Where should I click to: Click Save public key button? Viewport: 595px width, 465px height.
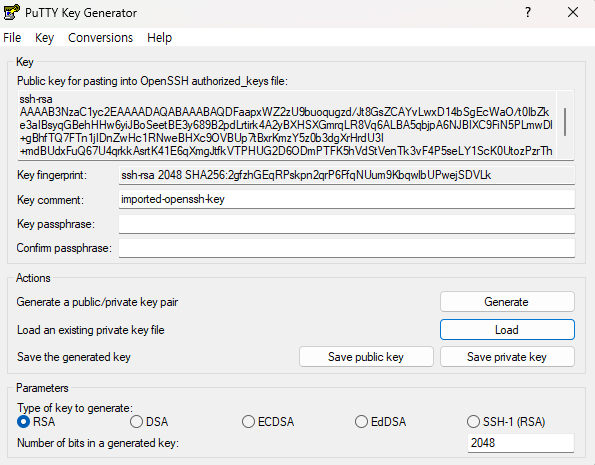point(366,357)
